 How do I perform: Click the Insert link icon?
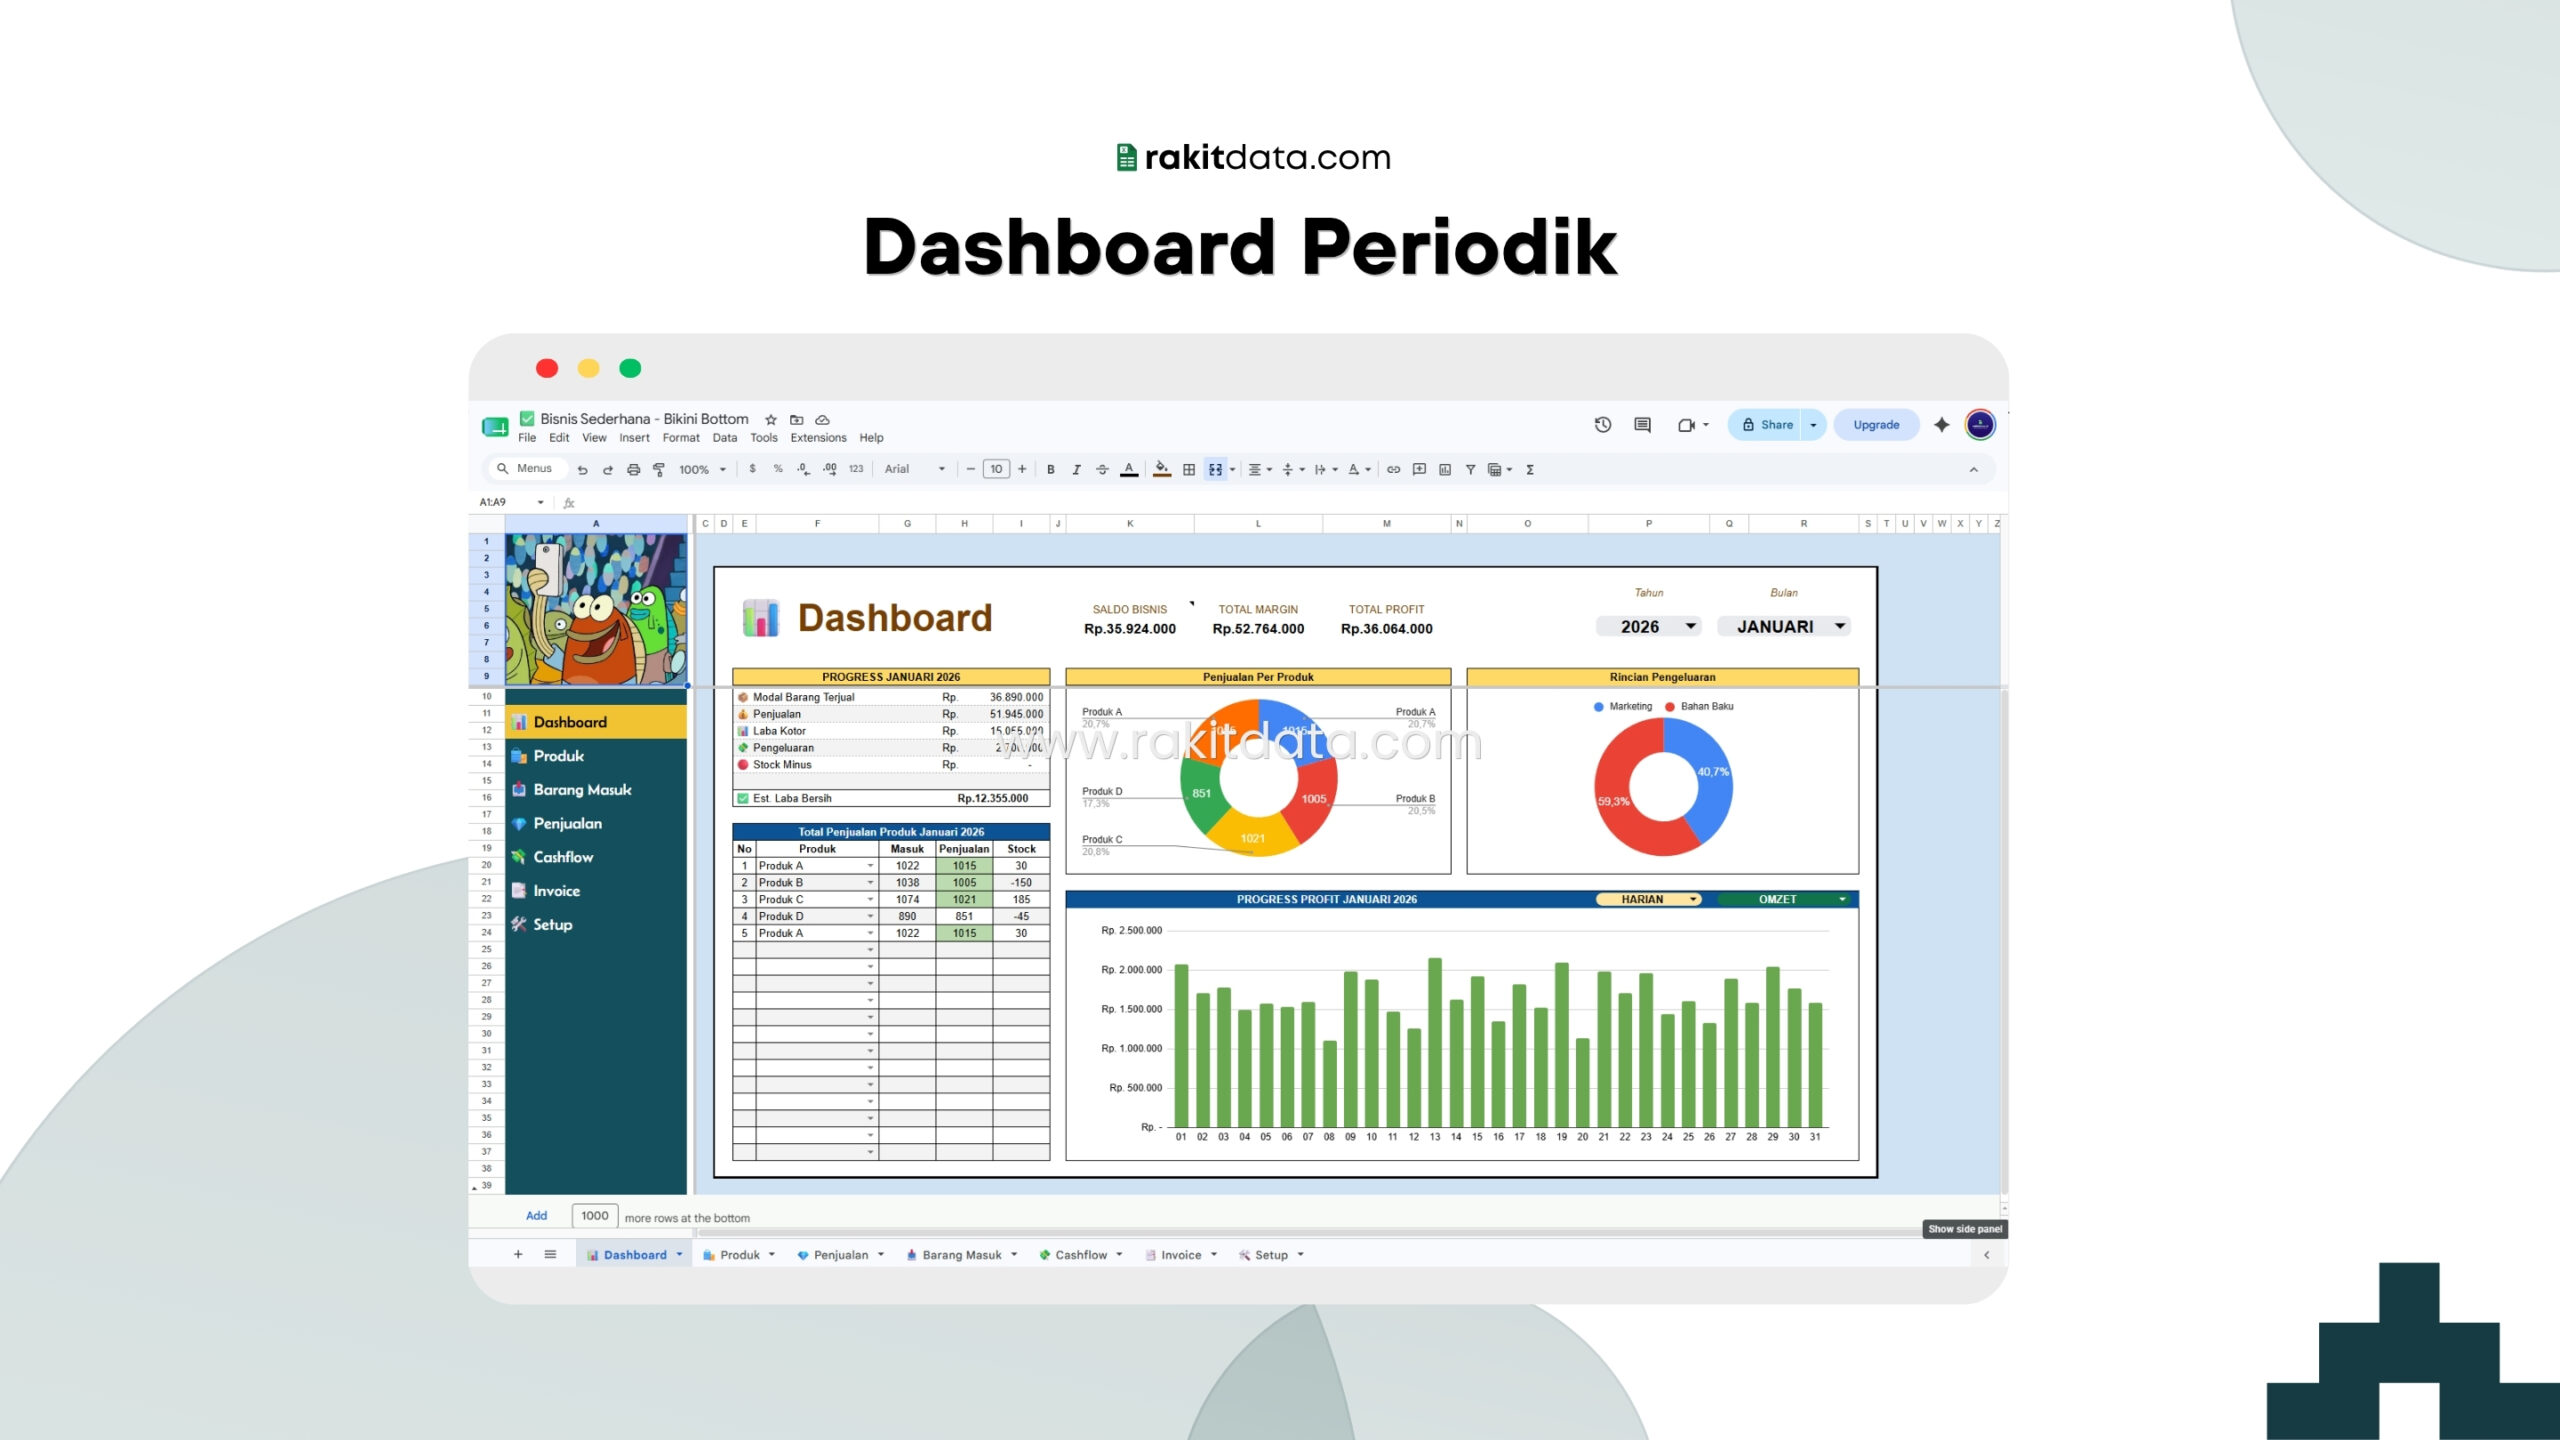[x=1393, y=469]
